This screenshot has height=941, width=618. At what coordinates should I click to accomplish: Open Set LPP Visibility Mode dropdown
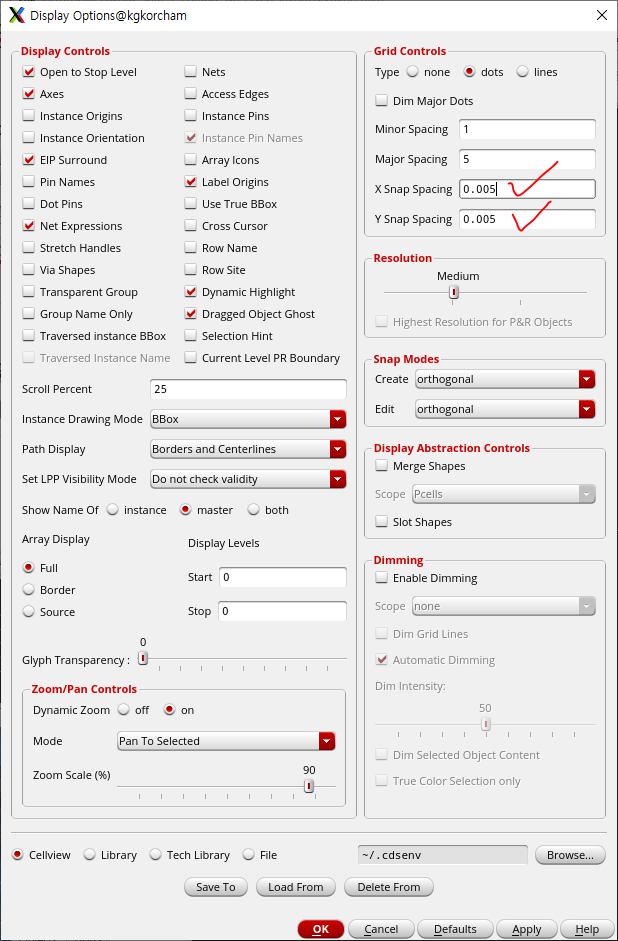pos(248,479)
